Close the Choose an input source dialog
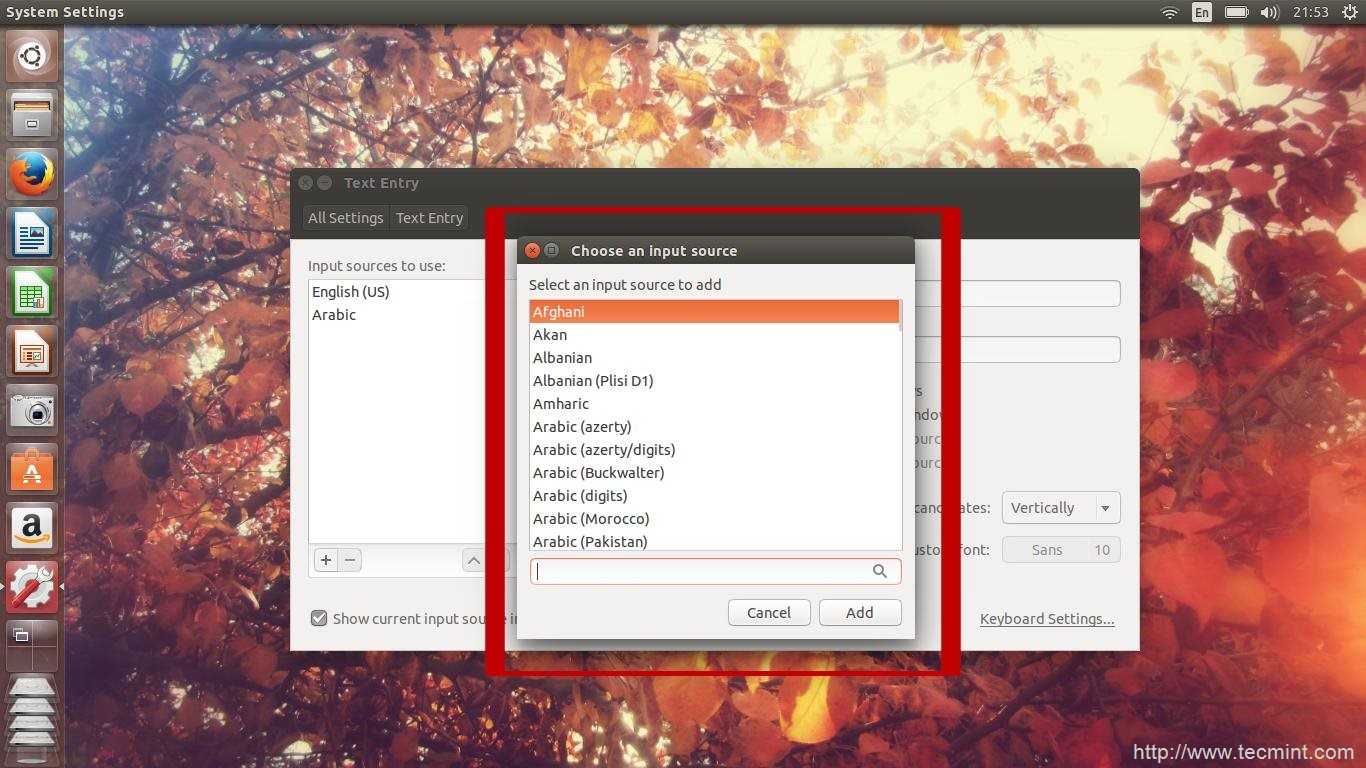The image size is (1366, 768). pyautogui.click(x=532, y=251)
